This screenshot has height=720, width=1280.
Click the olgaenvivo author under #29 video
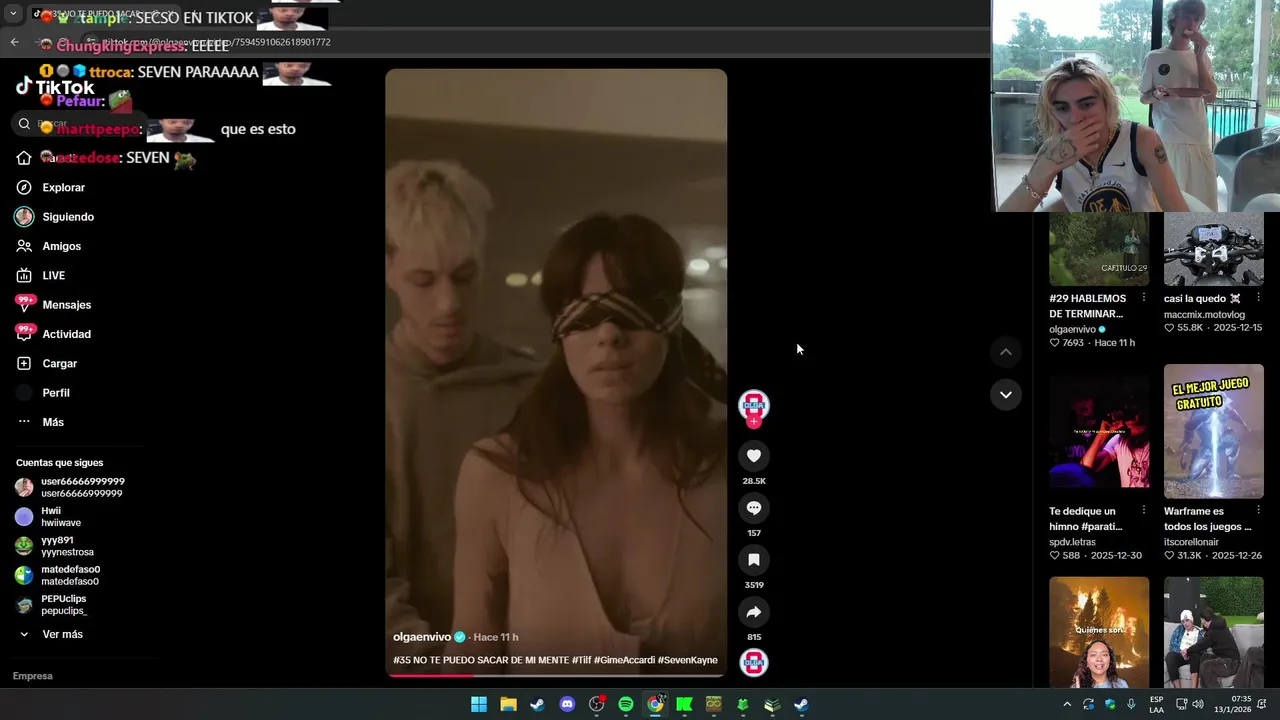click(x=1072, y=329)
